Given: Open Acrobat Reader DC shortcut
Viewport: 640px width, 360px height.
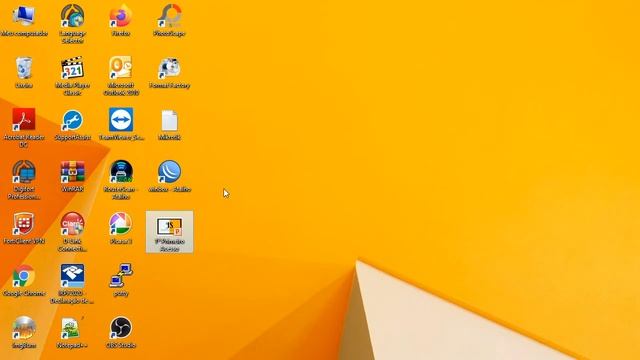Looking at the screenshot, I should (24, 128).
